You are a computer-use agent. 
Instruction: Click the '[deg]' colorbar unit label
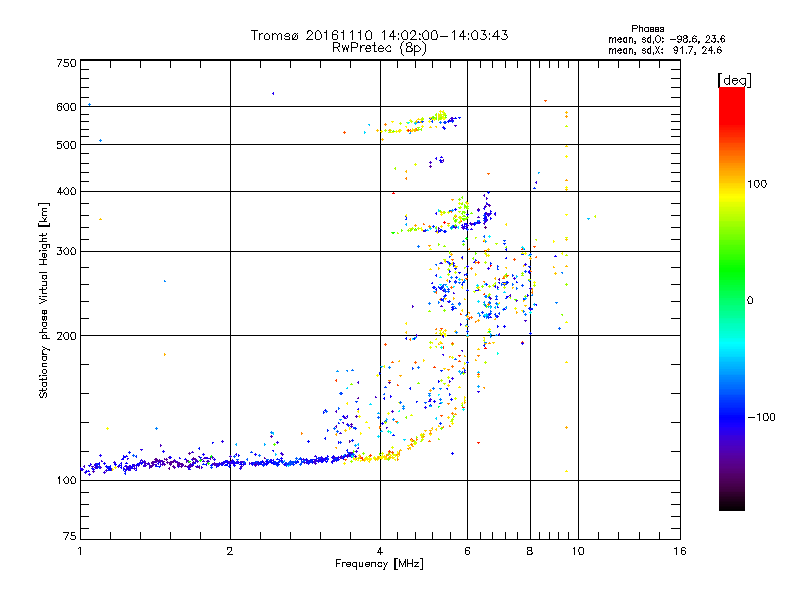click(734, 80)
